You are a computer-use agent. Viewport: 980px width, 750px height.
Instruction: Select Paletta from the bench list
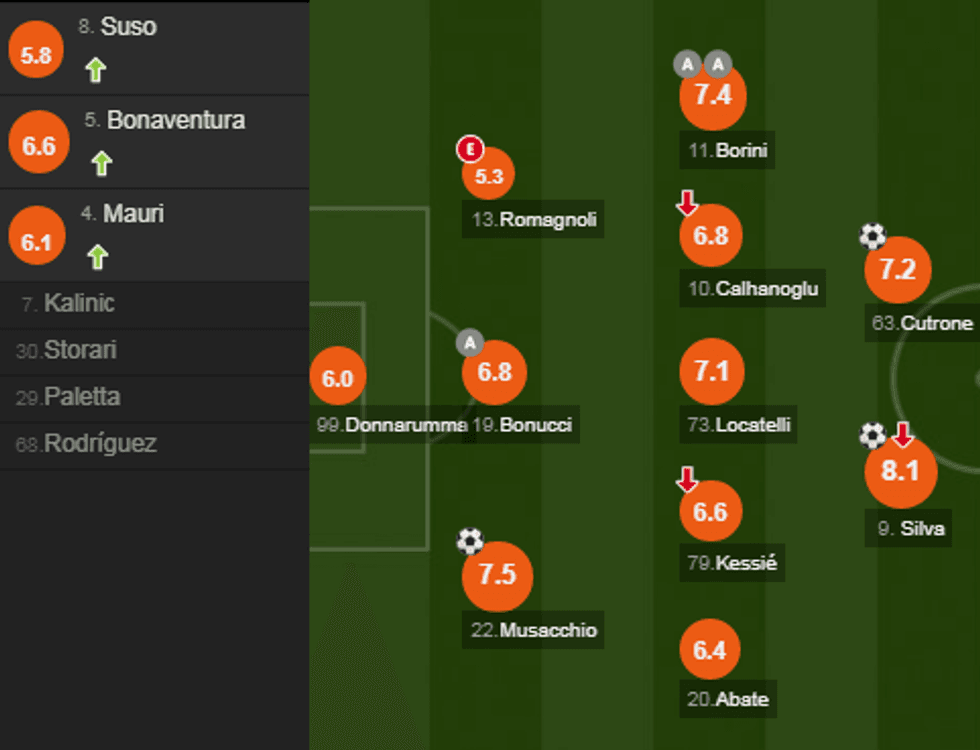[82, 397]
